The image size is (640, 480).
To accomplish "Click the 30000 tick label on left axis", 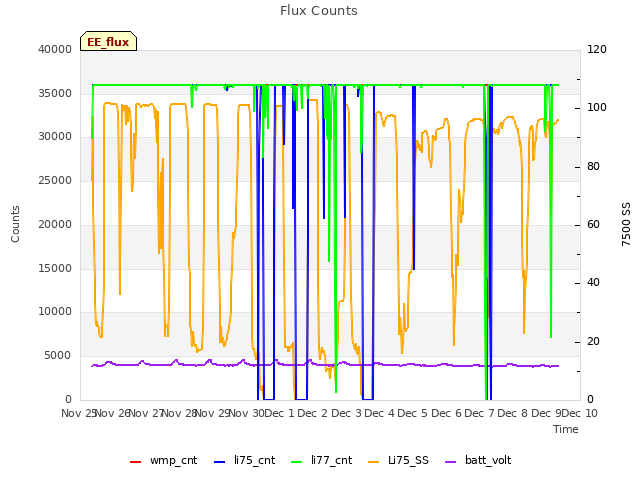I will [55, 136].
